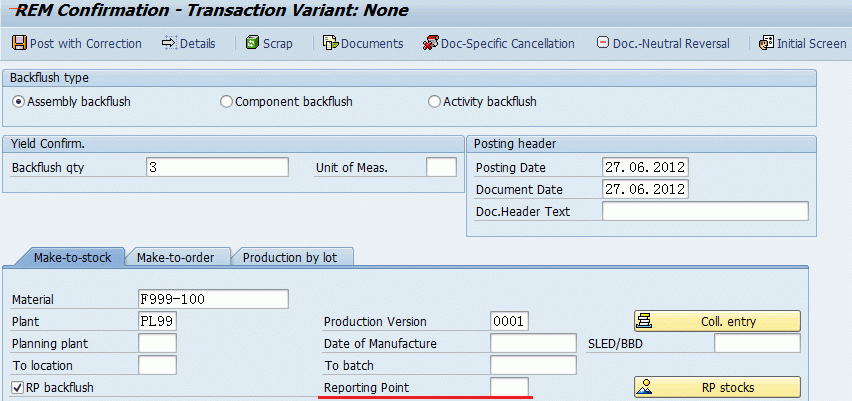Screen dimensions: 852x401
Task: Click the Reporting Point input field
Action: click(509, 387)
